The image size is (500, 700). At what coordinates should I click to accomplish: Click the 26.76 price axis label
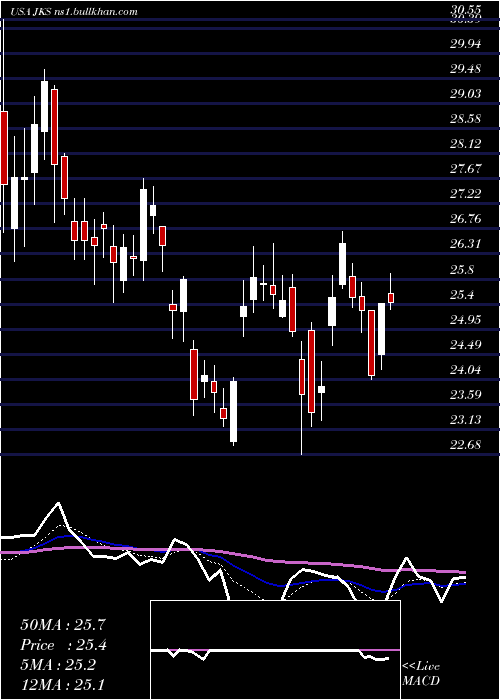465,219
